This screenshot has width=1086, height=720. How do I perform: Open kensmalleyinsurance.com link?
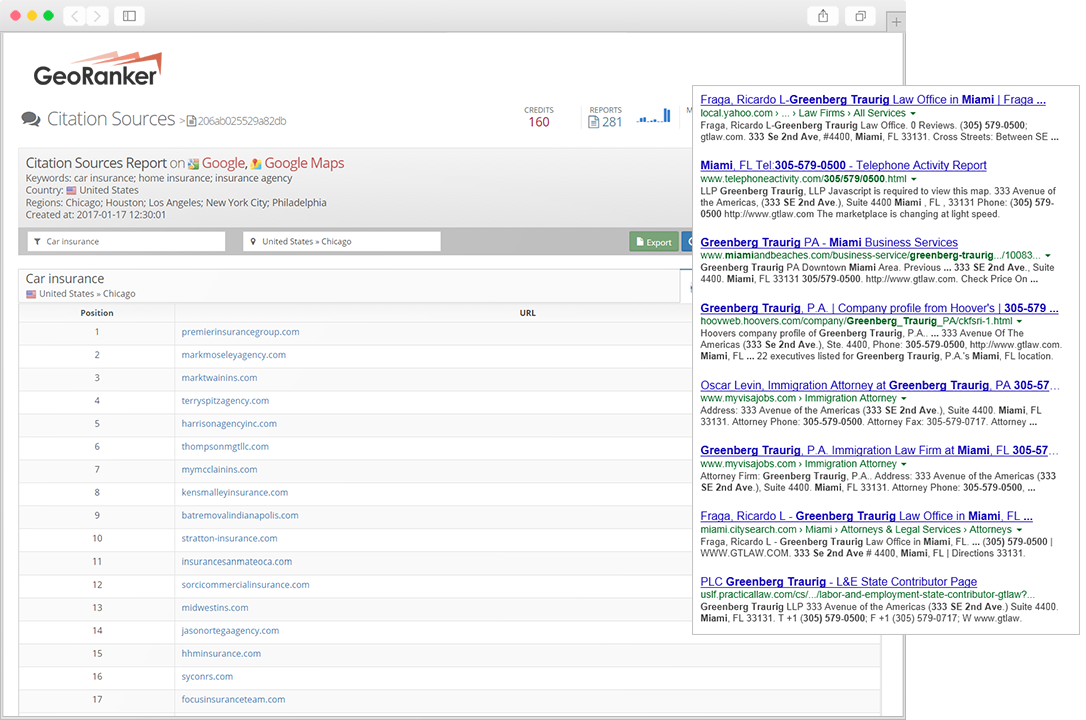[x=235, y=493]
